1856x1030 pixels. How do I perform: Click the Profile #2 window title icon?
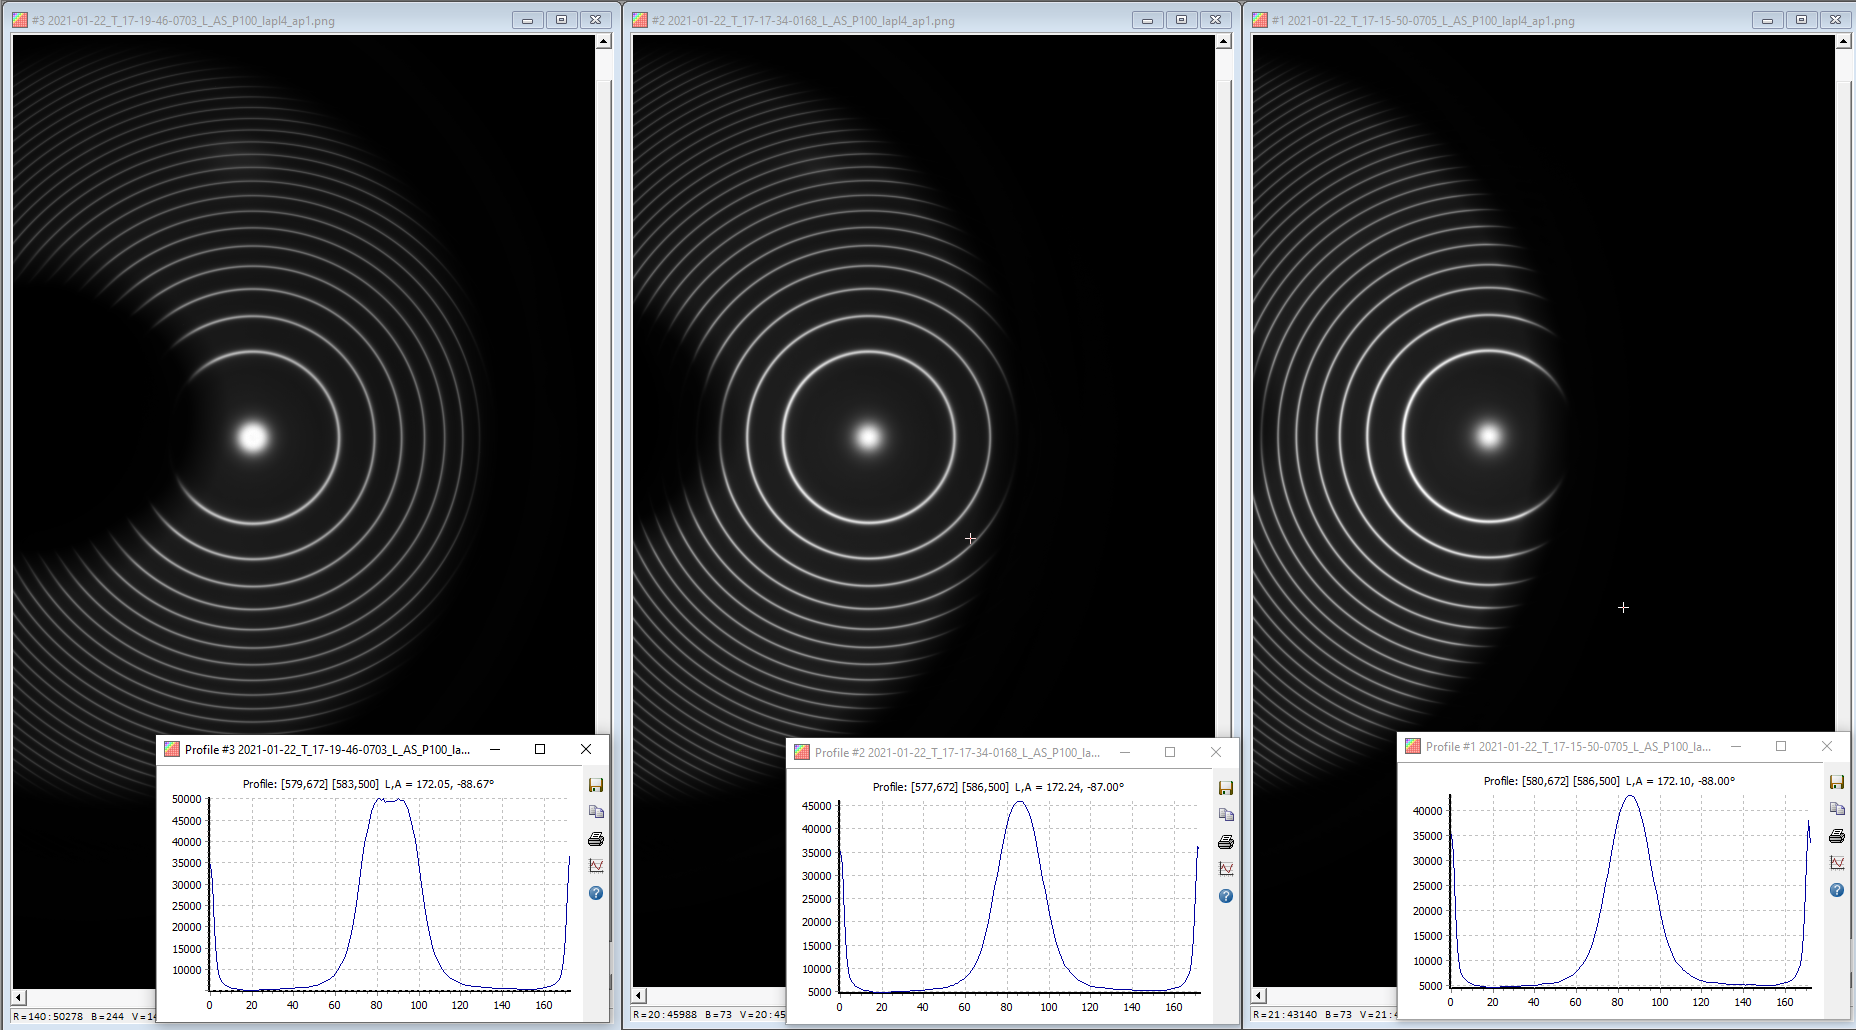pyautogui.click(x=802, y=752)
